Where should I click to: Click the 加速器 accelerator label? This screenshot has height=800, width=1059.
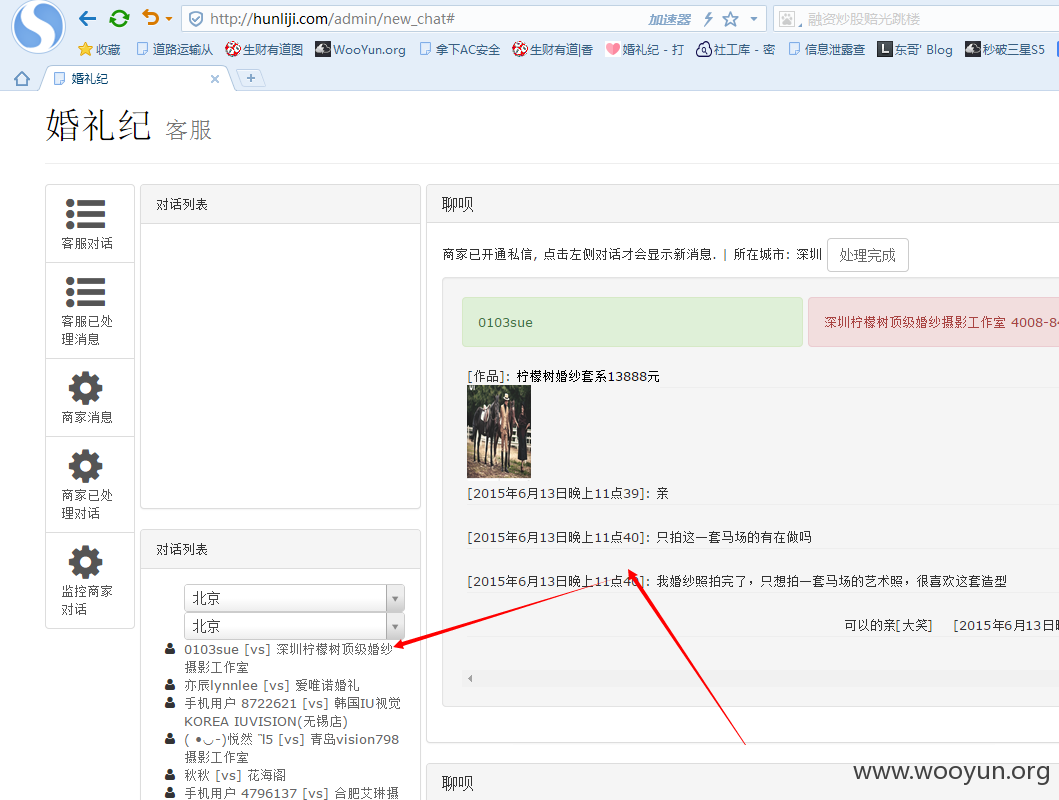click(x=669, y=20)
